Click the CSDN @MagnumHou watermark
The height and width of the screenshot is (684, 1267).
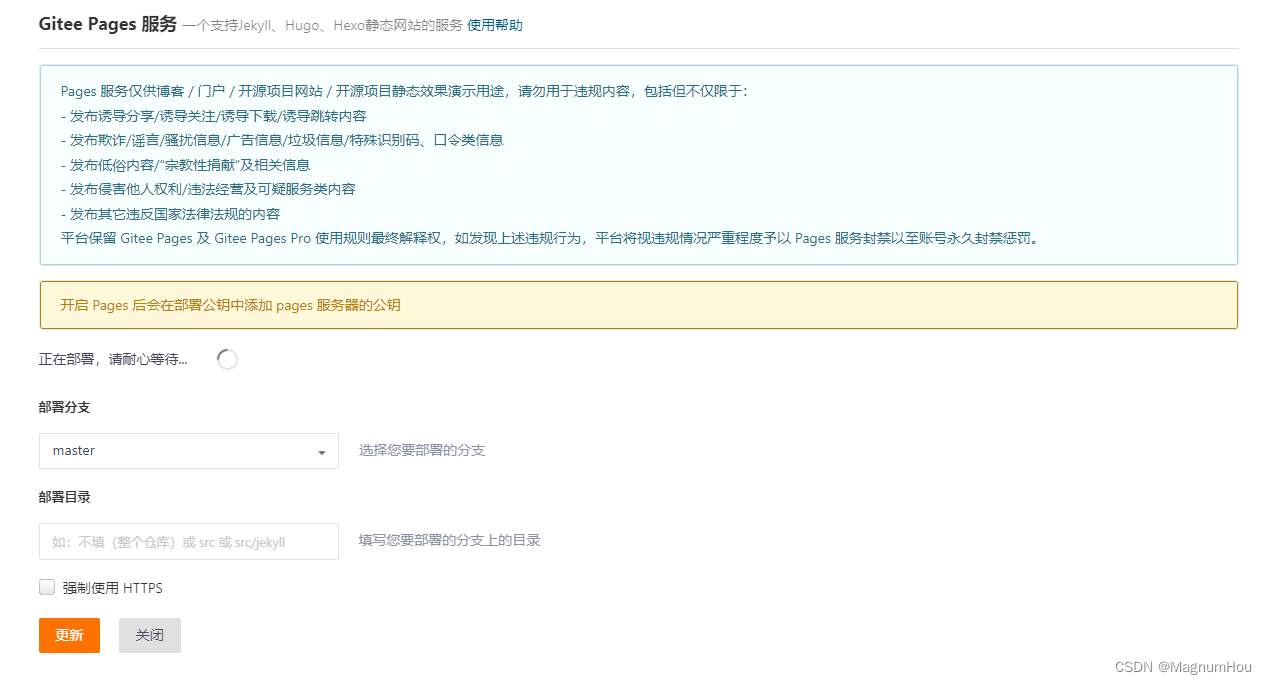[x=1182, y=666]
